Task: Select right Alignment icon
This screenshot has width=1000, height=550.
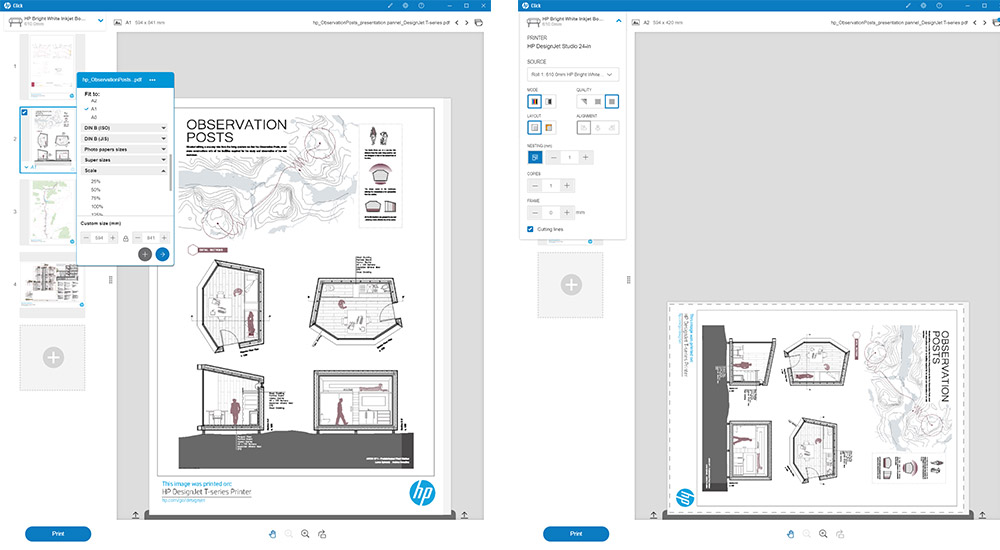Action: 612,128
